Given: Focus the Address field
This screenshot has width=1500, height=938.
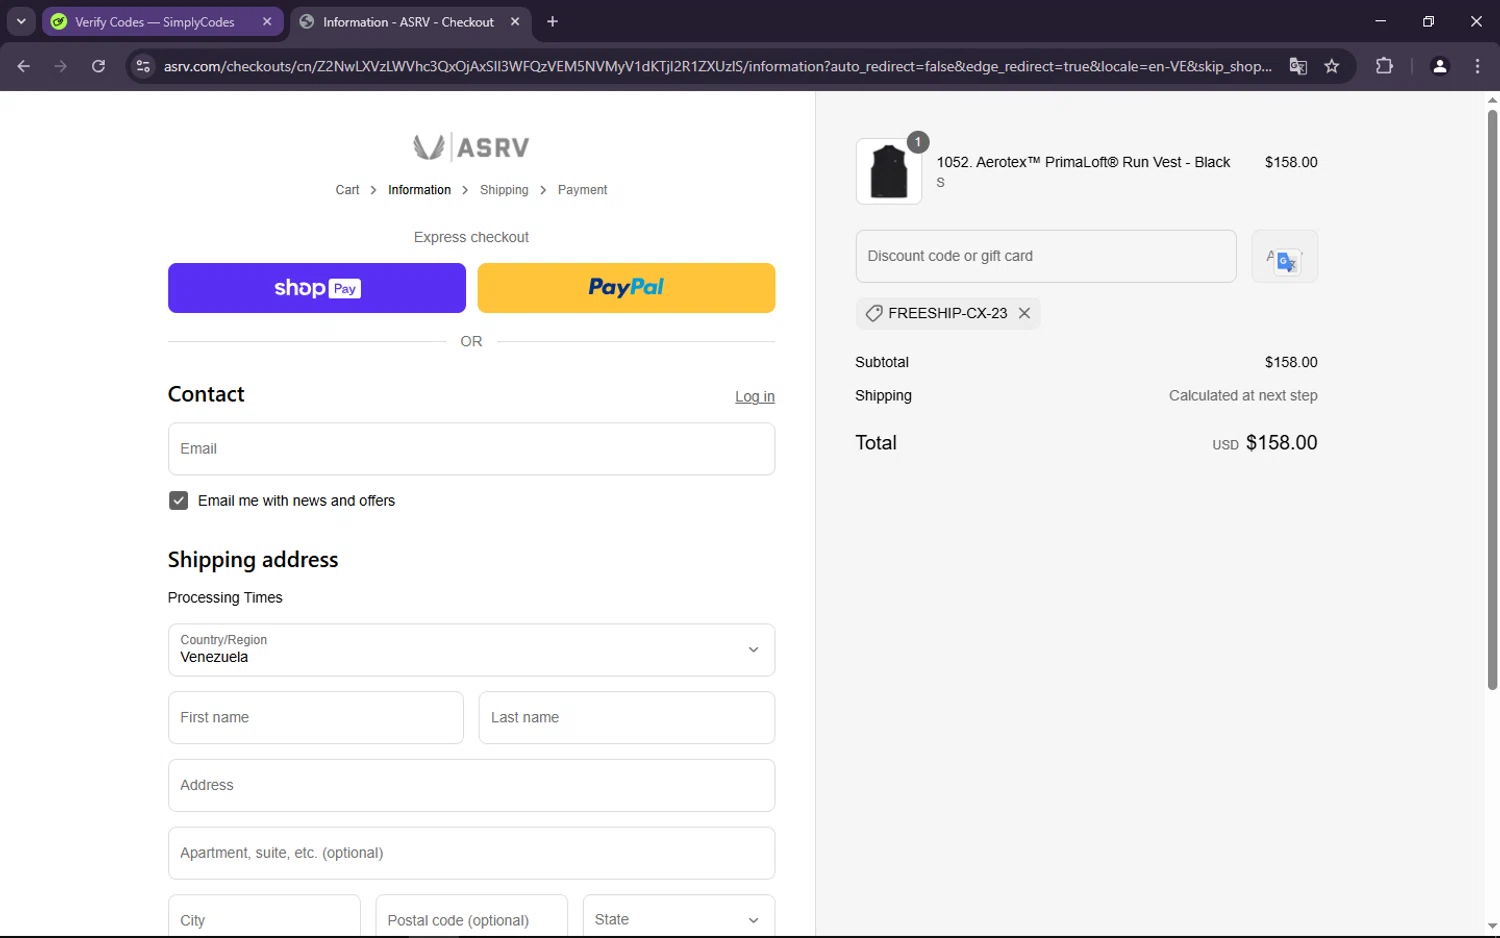Looking at the screenshot, I should [x=471, y=786].
